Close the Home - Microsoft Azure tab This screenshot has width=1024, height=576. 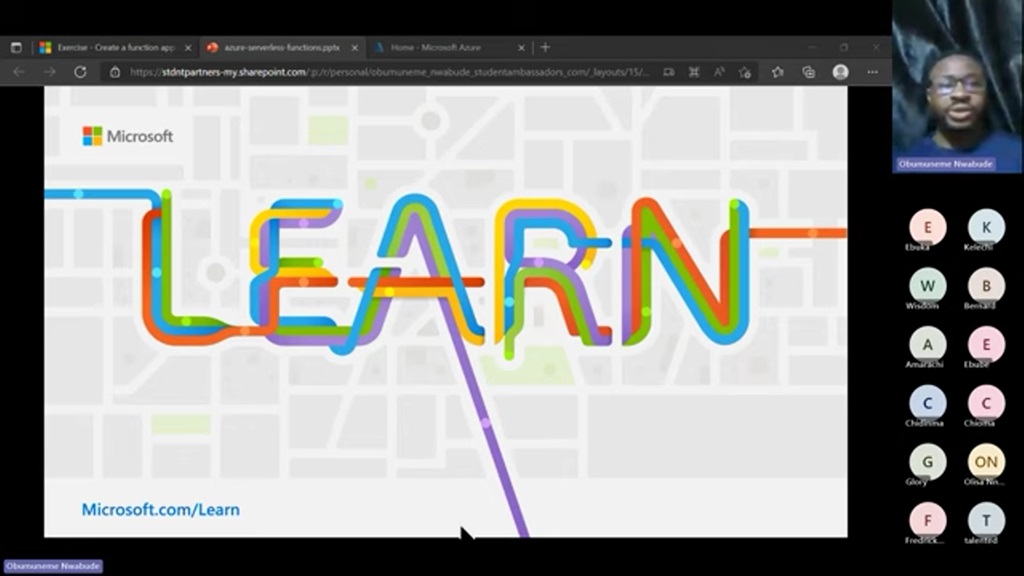tap(521, 48)
